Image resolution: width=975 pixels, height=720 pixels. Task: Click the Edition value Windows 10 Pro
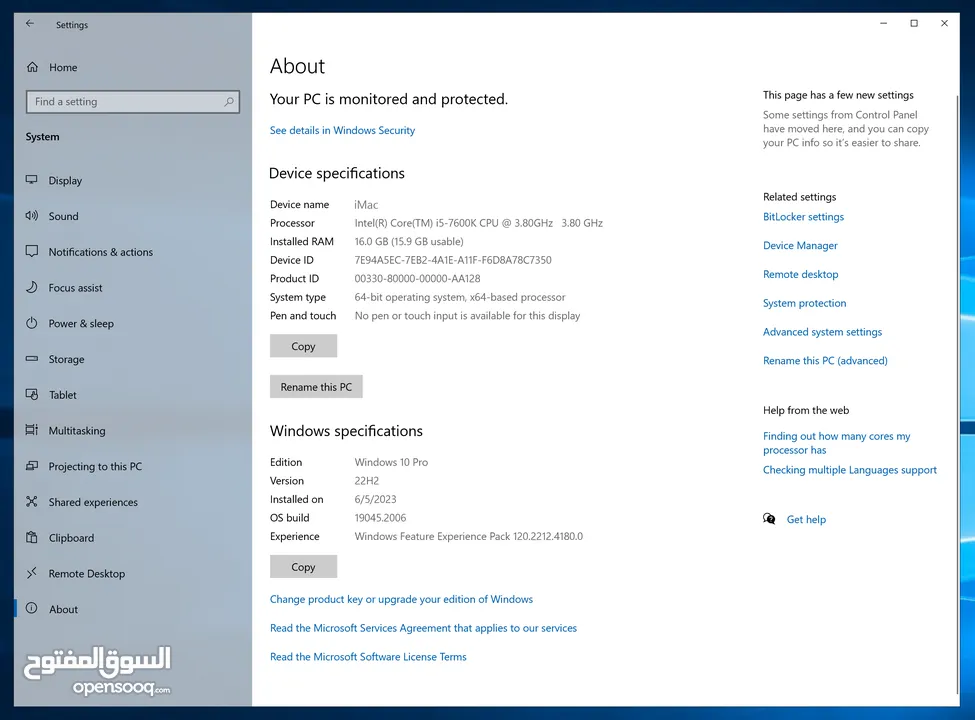[391, 462]
